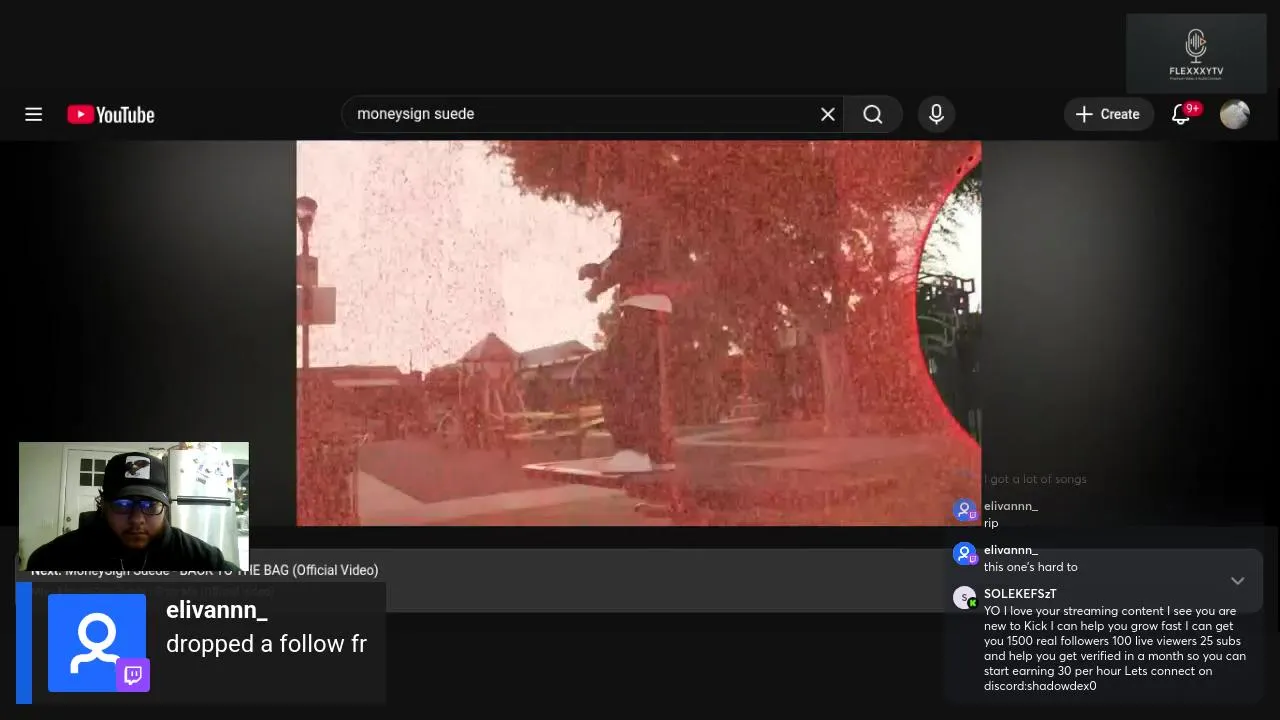The height and width of the screenshot is (720, 1280).
Task: Click the 'rip' chat message
Action: click(991, 523)
